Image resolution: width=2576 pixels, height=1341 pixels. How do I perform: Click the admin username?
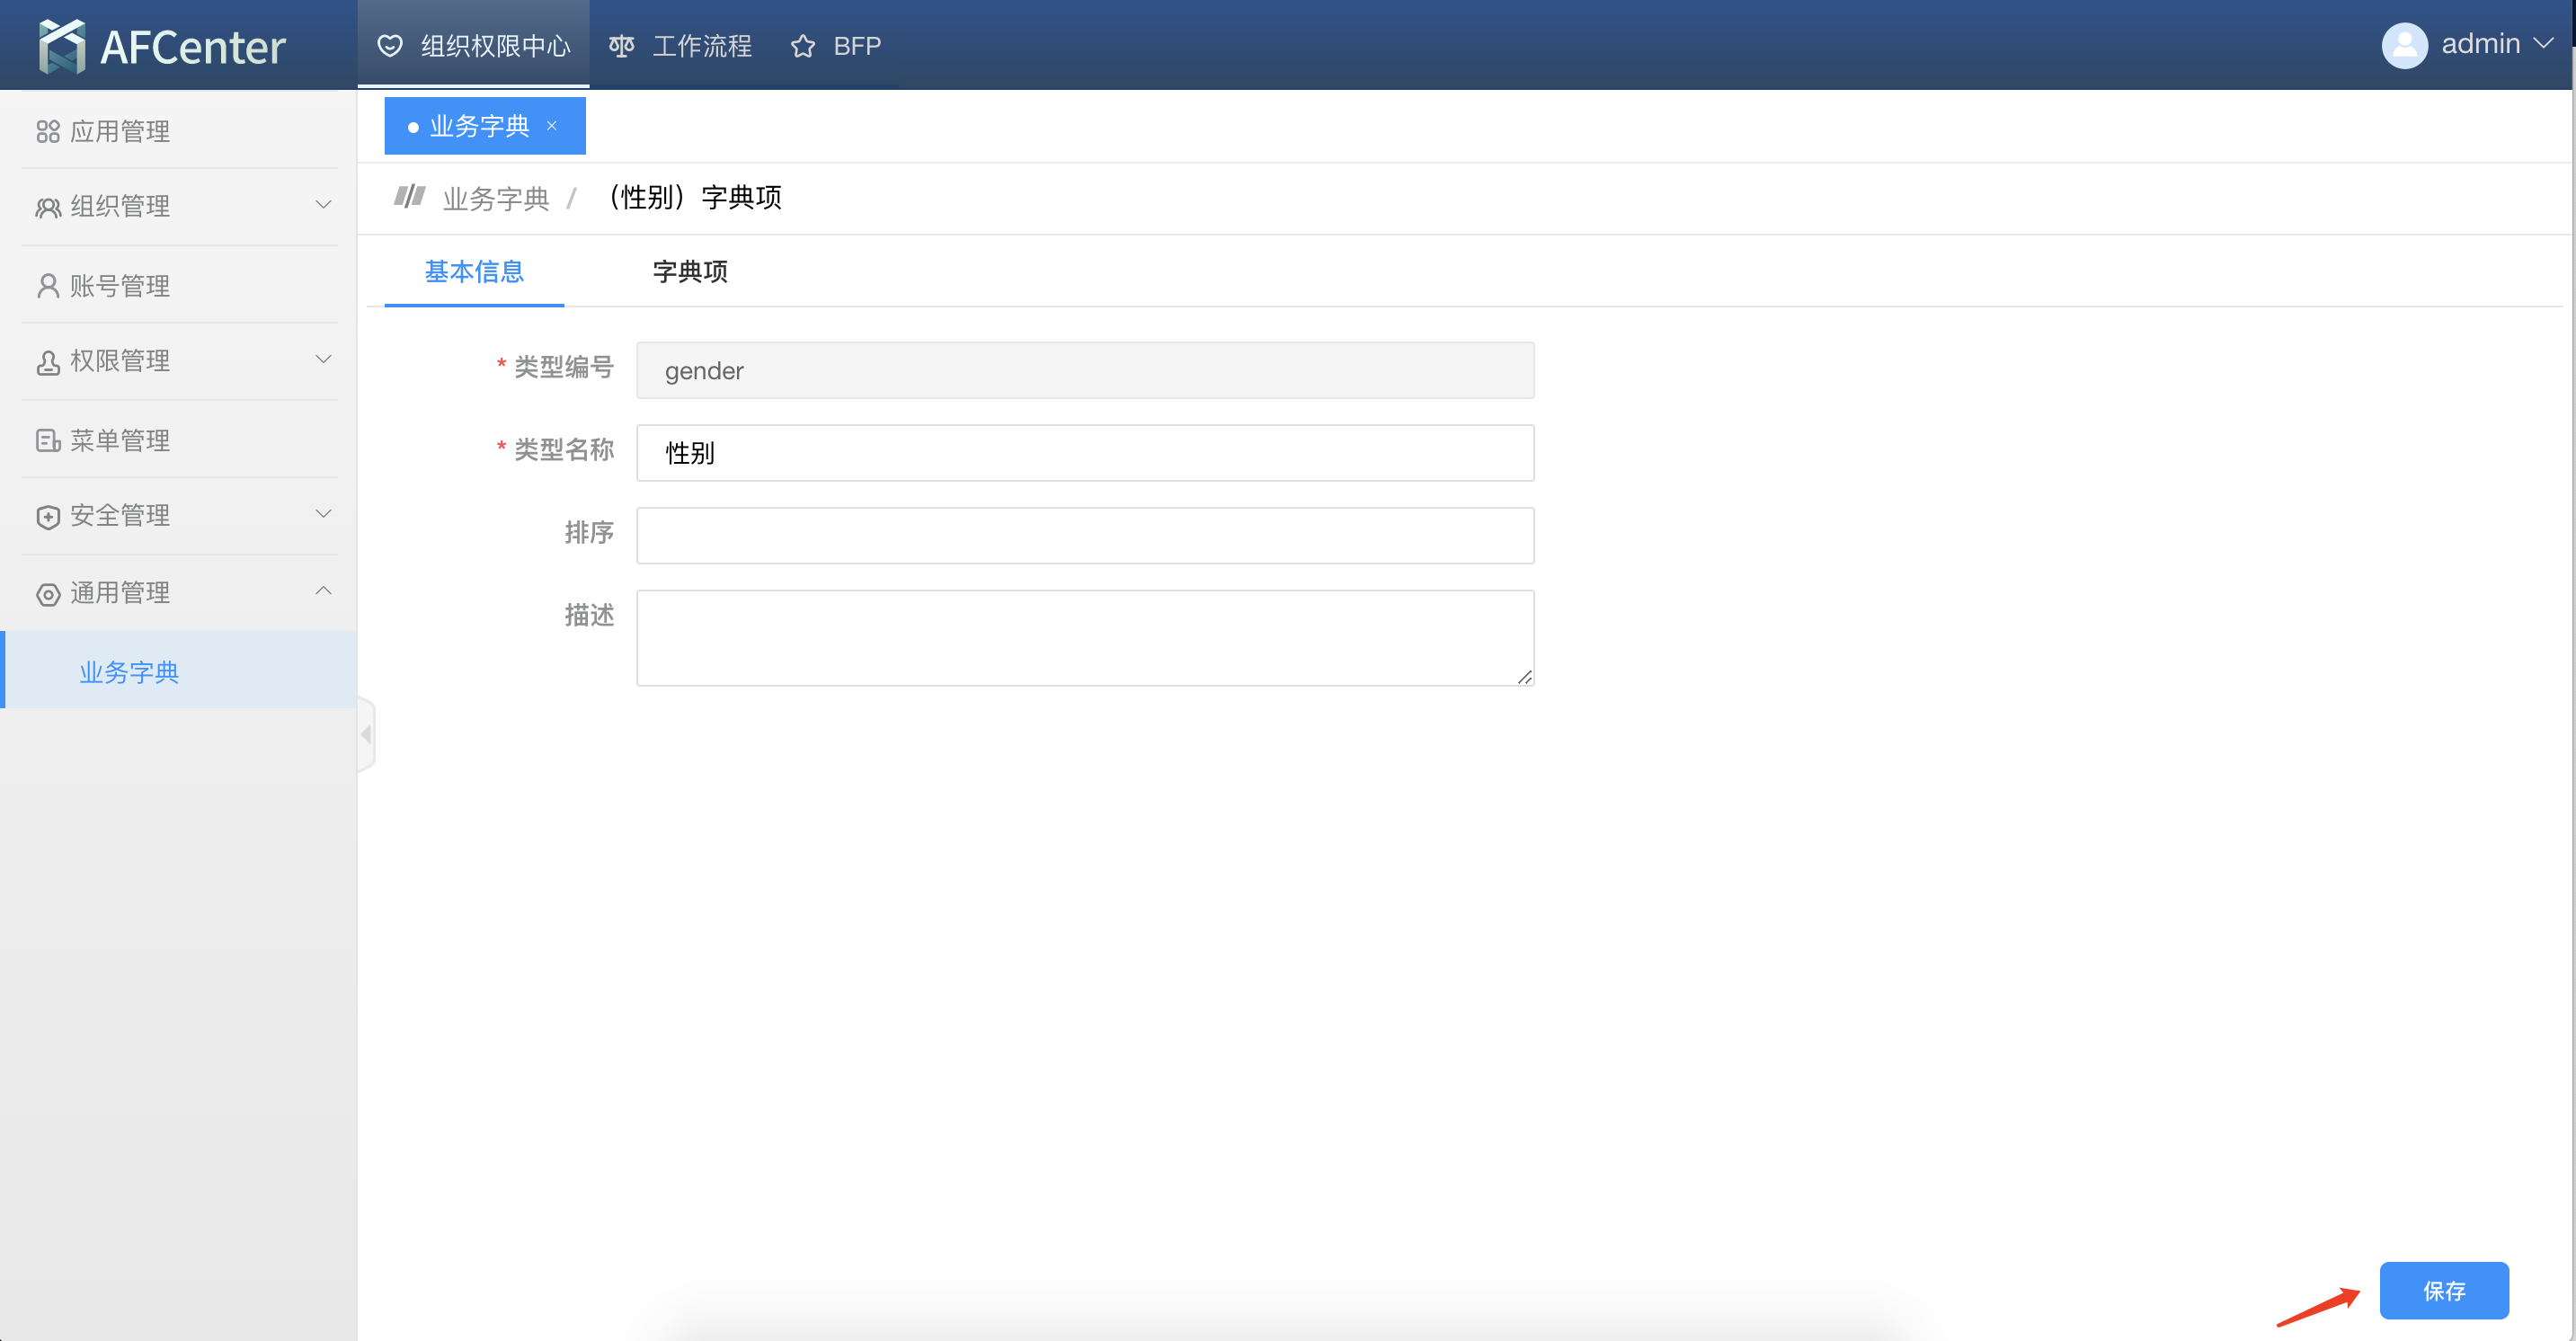tap(2480, 44)
